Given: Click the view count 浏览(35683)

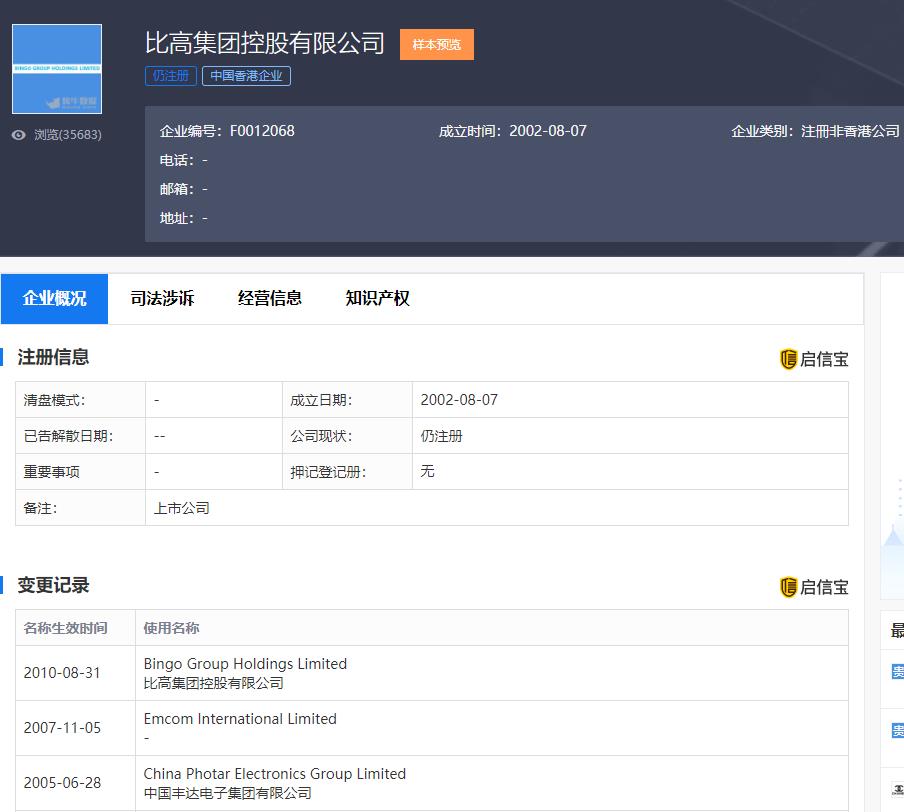Looking at the screenshot, I should point(67,135).
